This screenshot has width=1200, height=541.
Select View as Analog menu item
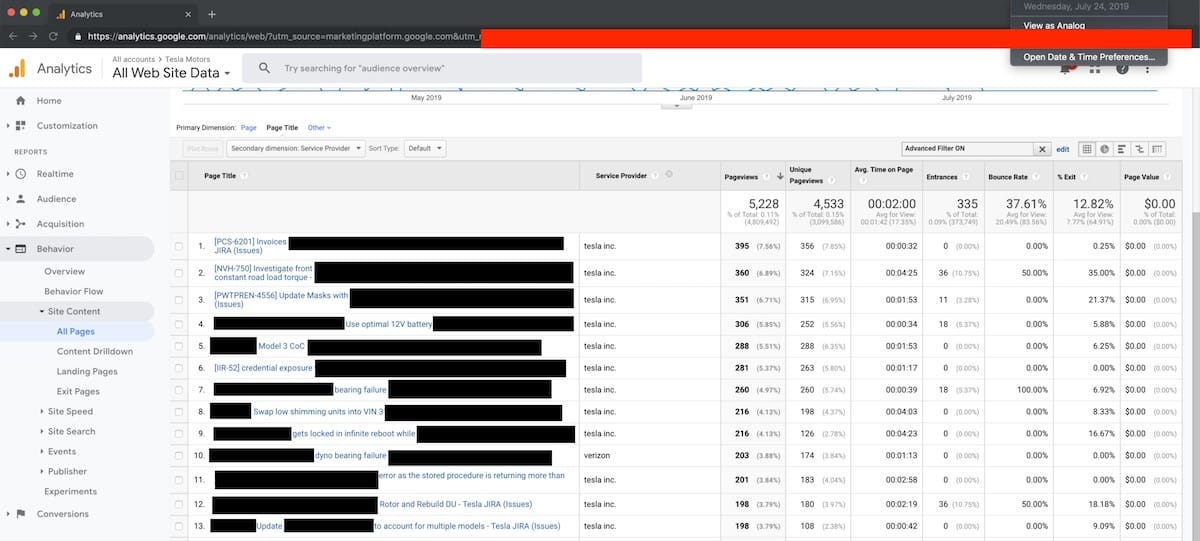pyautogui.click(x=1054, y=25)
